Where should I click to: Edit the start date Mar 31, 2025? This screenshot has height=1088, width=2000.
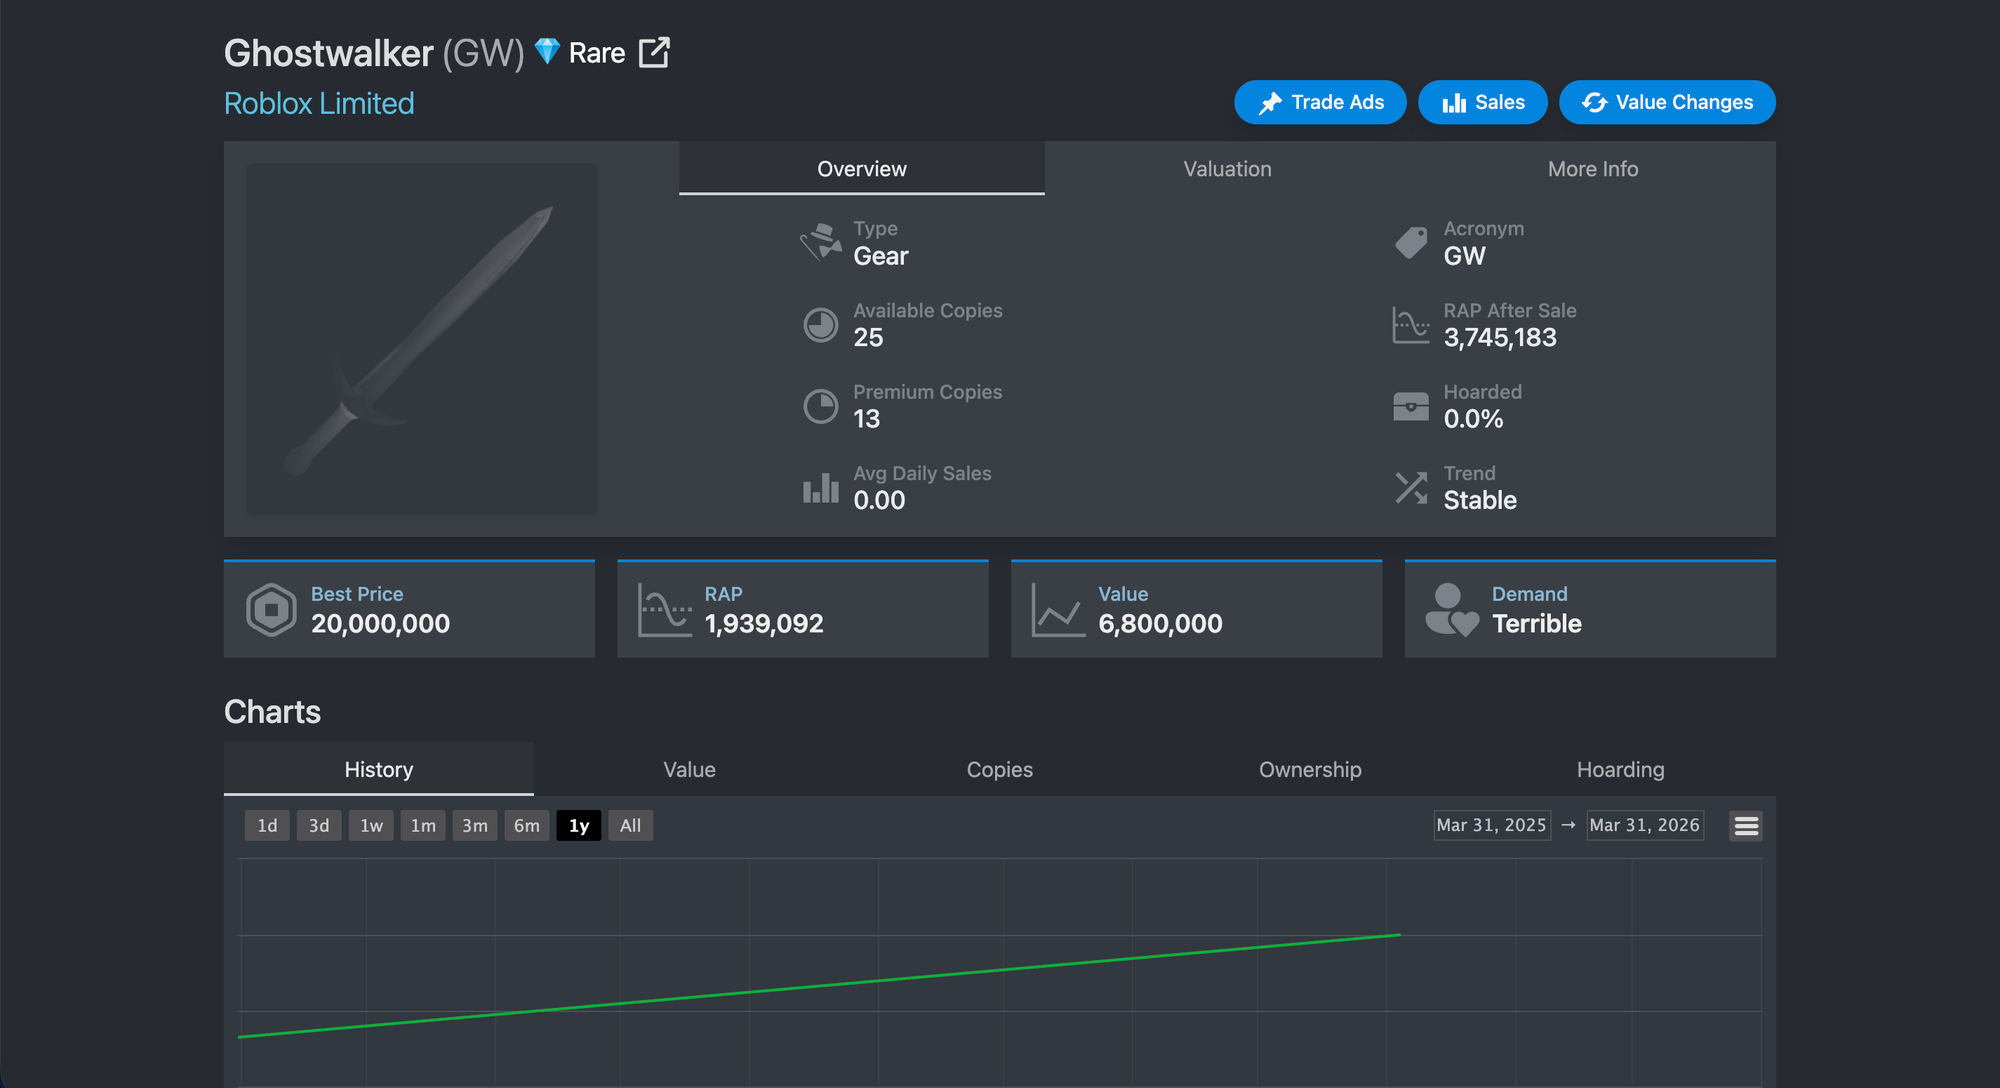click(1491, 826)
